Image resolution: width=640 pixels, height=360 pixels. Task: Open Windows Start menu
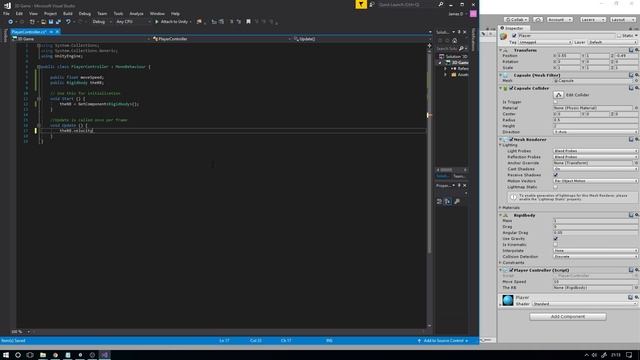[x=6, y=355]
